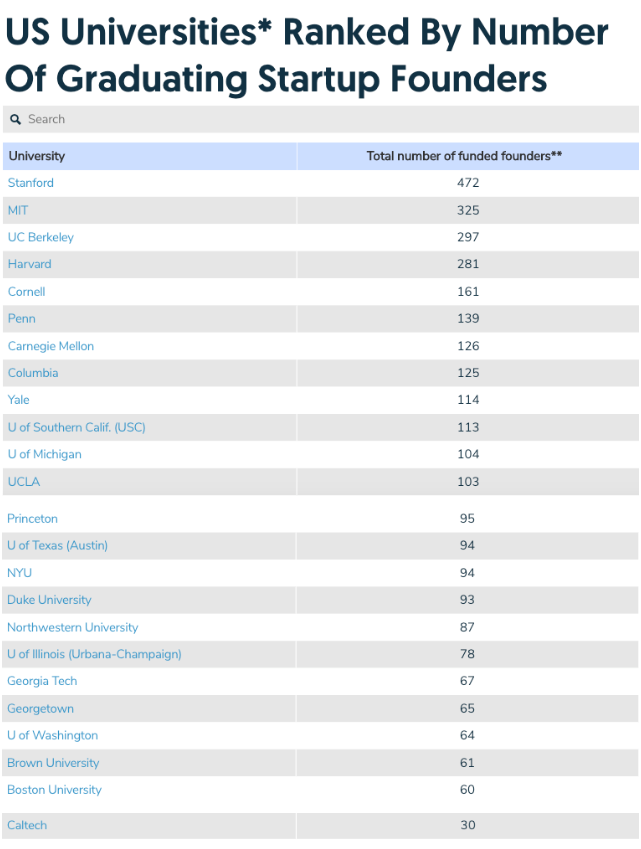Click the Search input field

320,120
